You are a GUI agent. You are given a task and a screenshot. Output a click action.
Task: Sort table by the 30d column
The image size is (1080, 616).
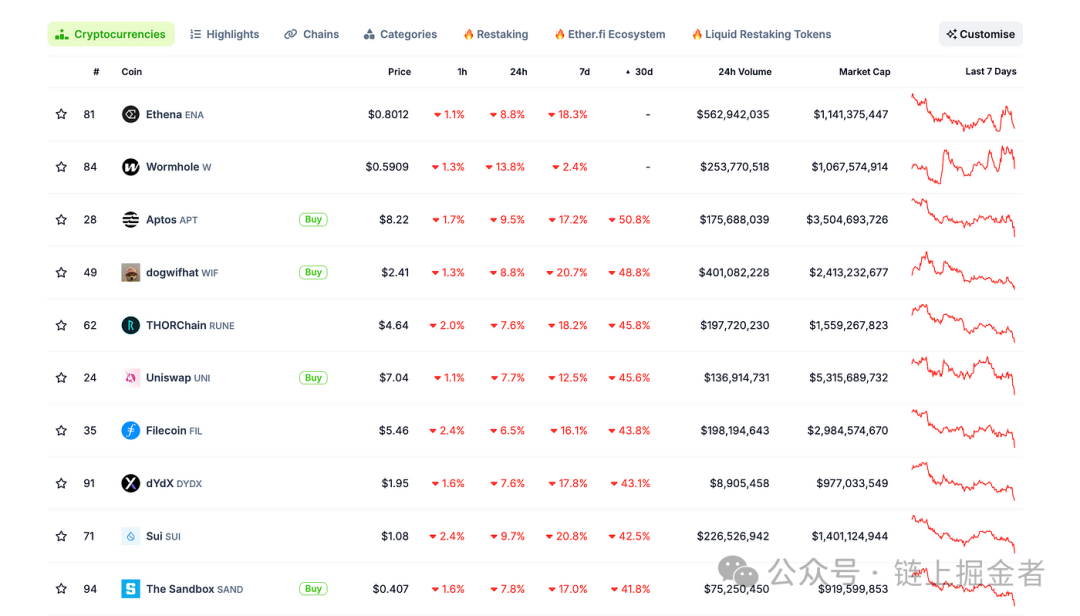[642, 72]
